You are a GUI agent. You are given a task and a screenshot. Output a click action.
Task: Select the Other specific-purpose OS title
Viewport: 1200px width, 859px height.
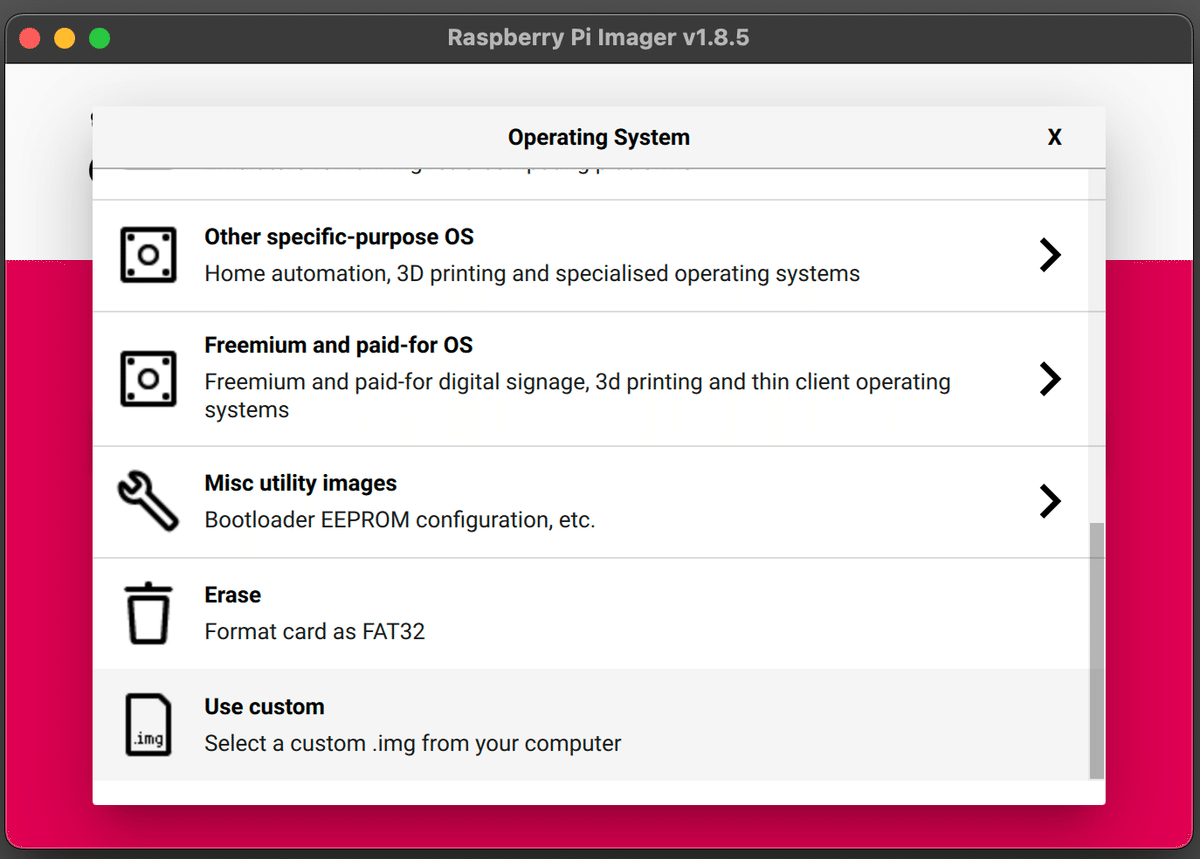(339, 237)
